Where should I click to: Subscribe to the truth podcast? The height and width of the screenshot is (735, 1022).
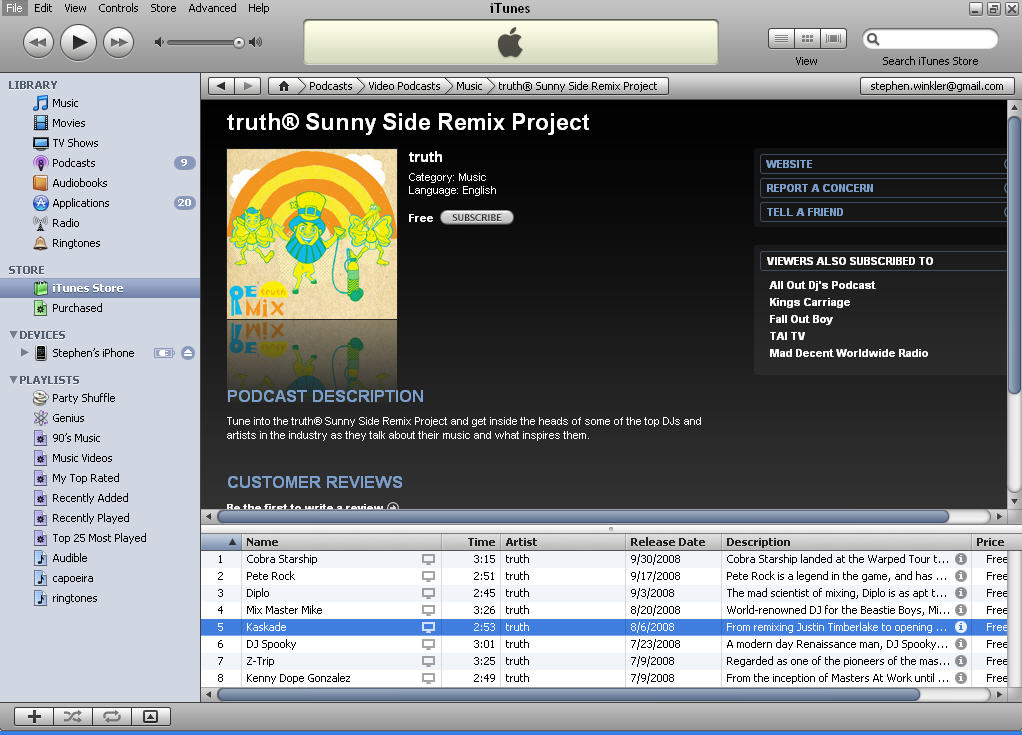point(477,218)
